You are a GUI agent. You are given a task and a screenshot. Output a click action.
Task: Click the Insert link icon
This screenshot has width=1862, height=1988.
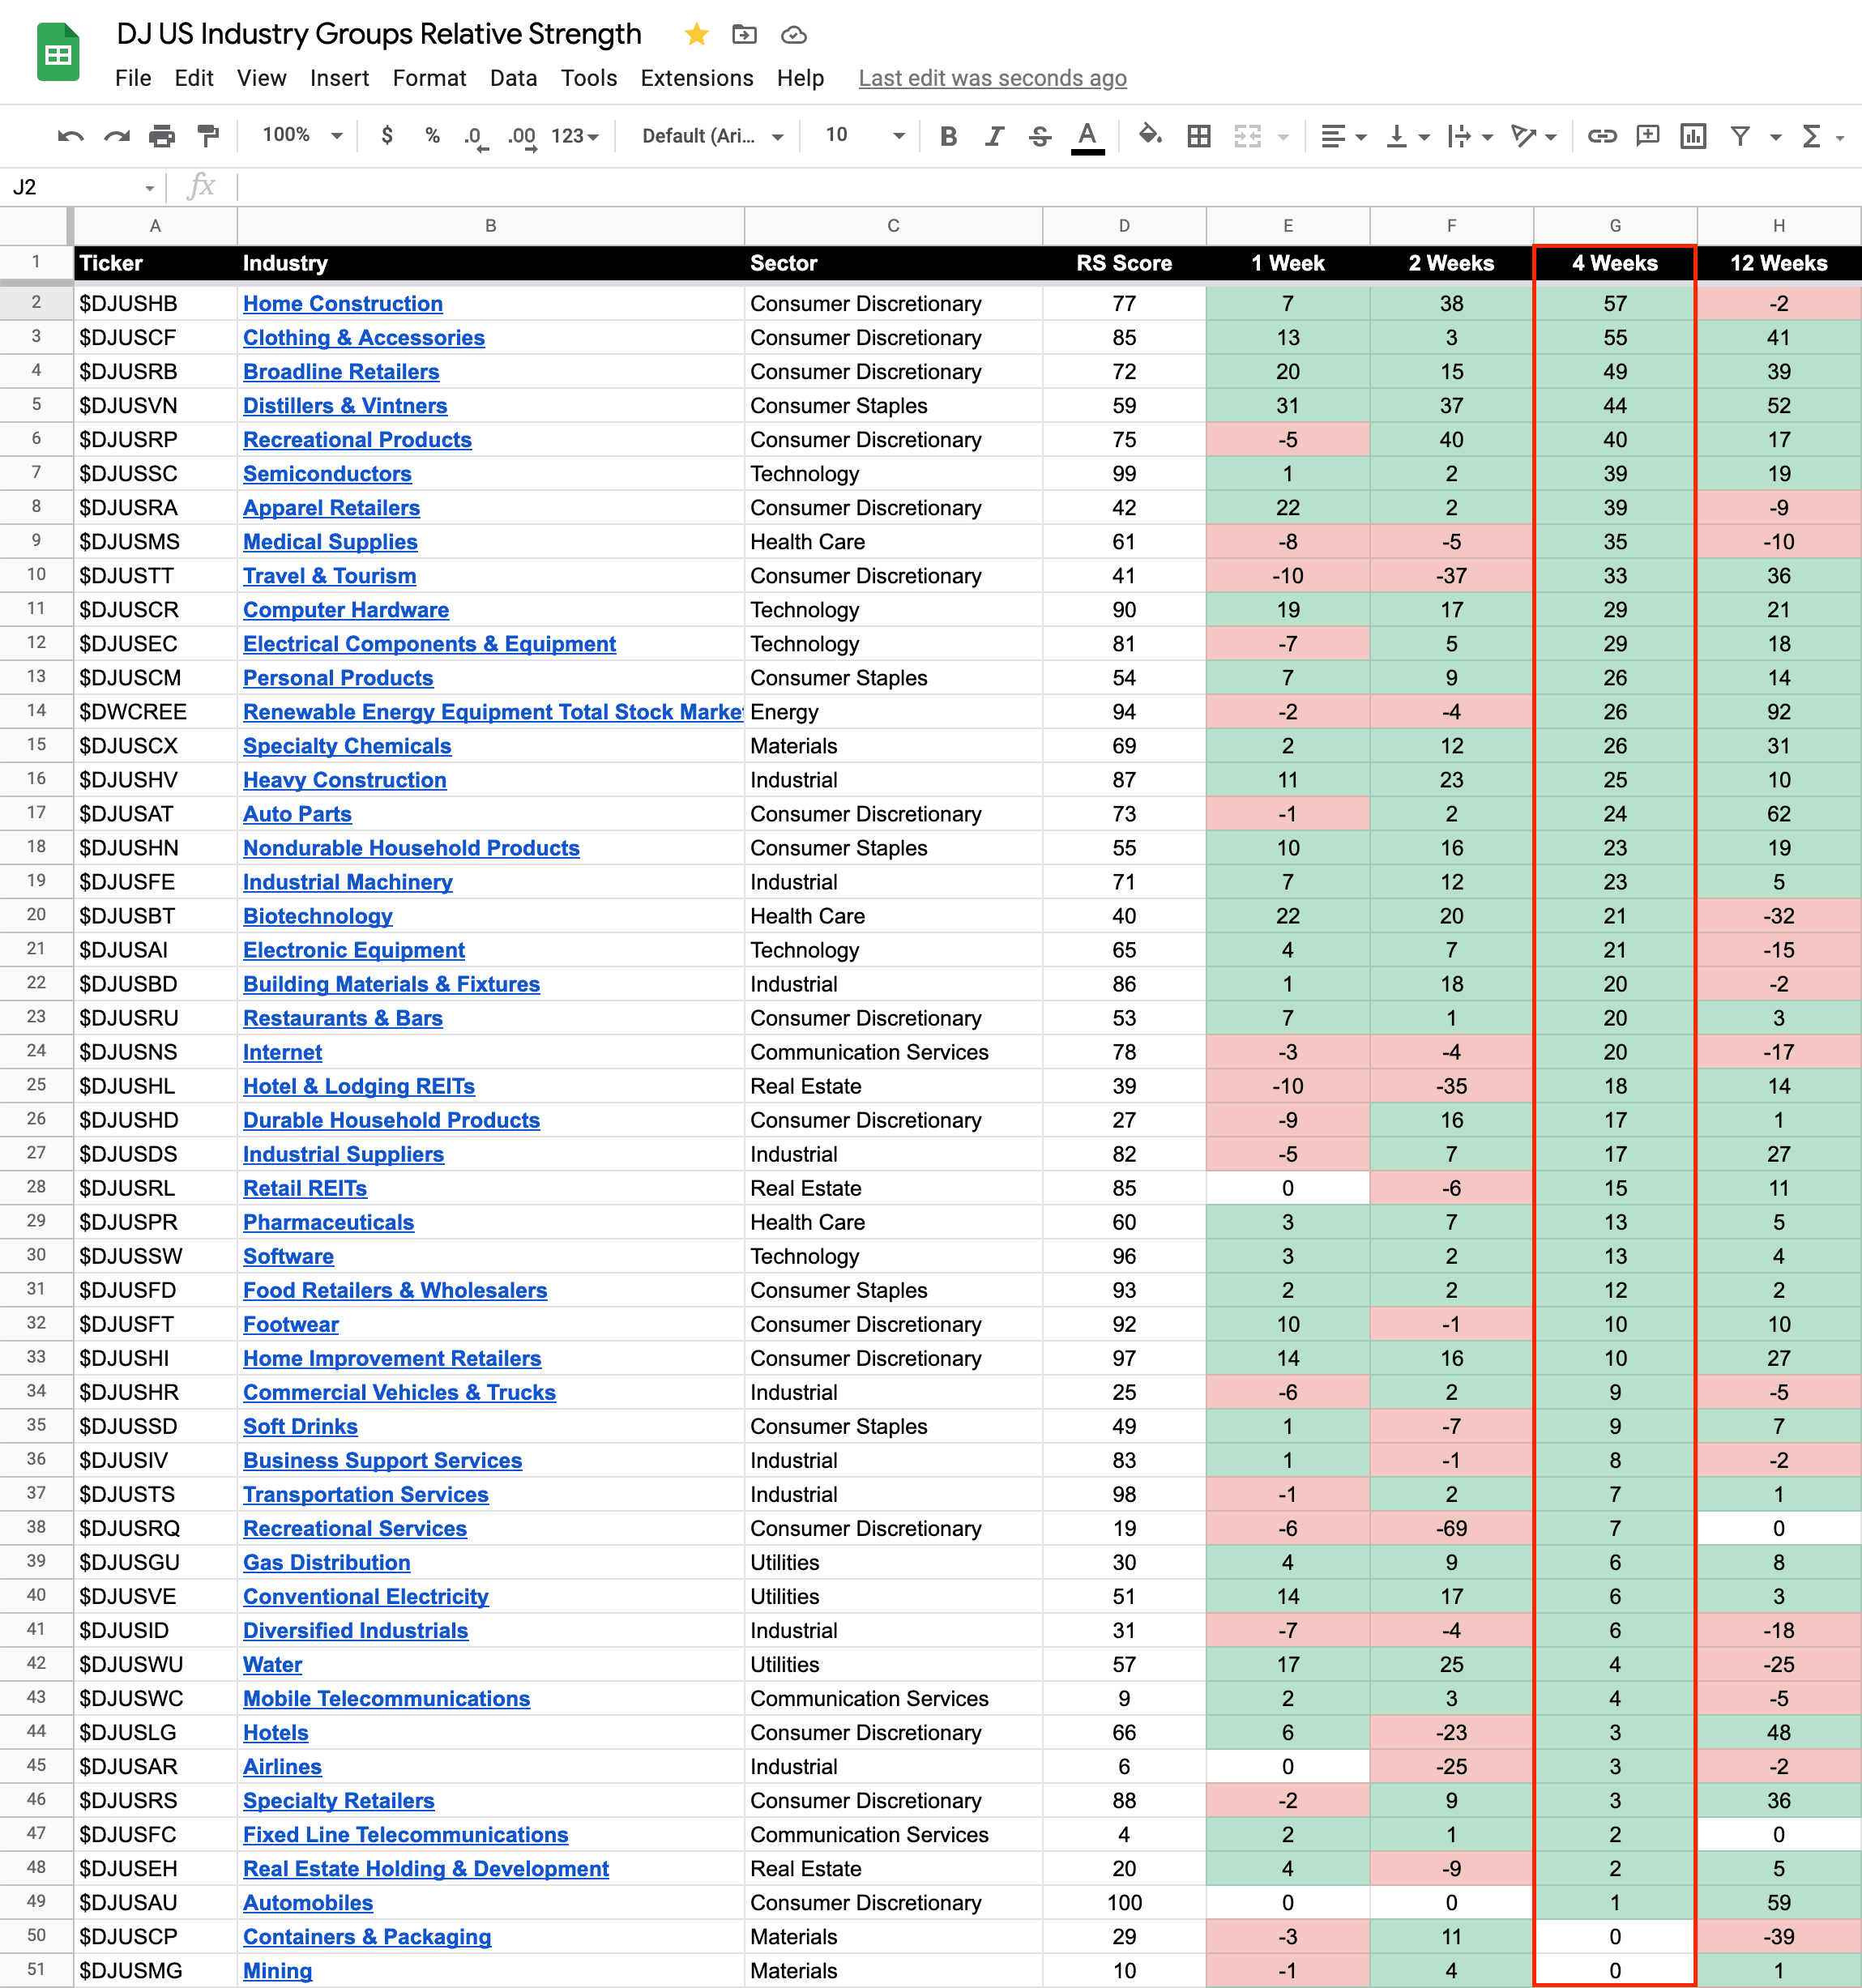1602,136
